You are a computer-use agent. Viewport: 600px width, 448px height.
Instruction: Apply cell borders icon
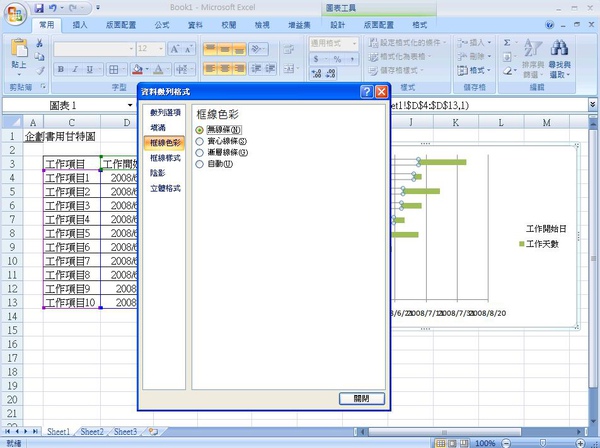[x=114, y=70]
